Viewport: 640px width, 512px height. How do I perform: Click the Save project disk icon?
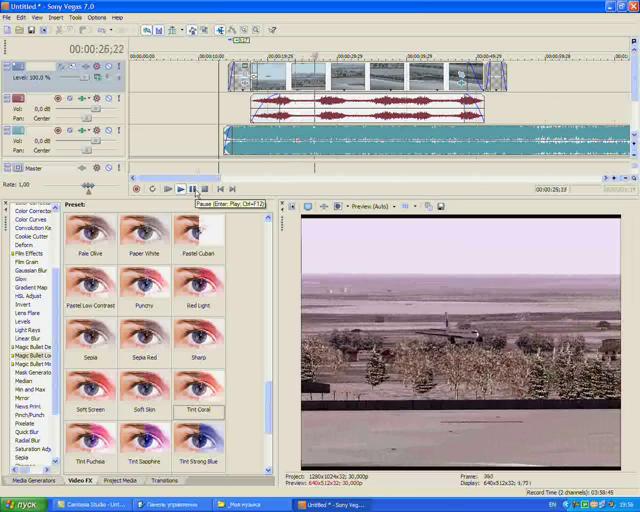point(31,30)
